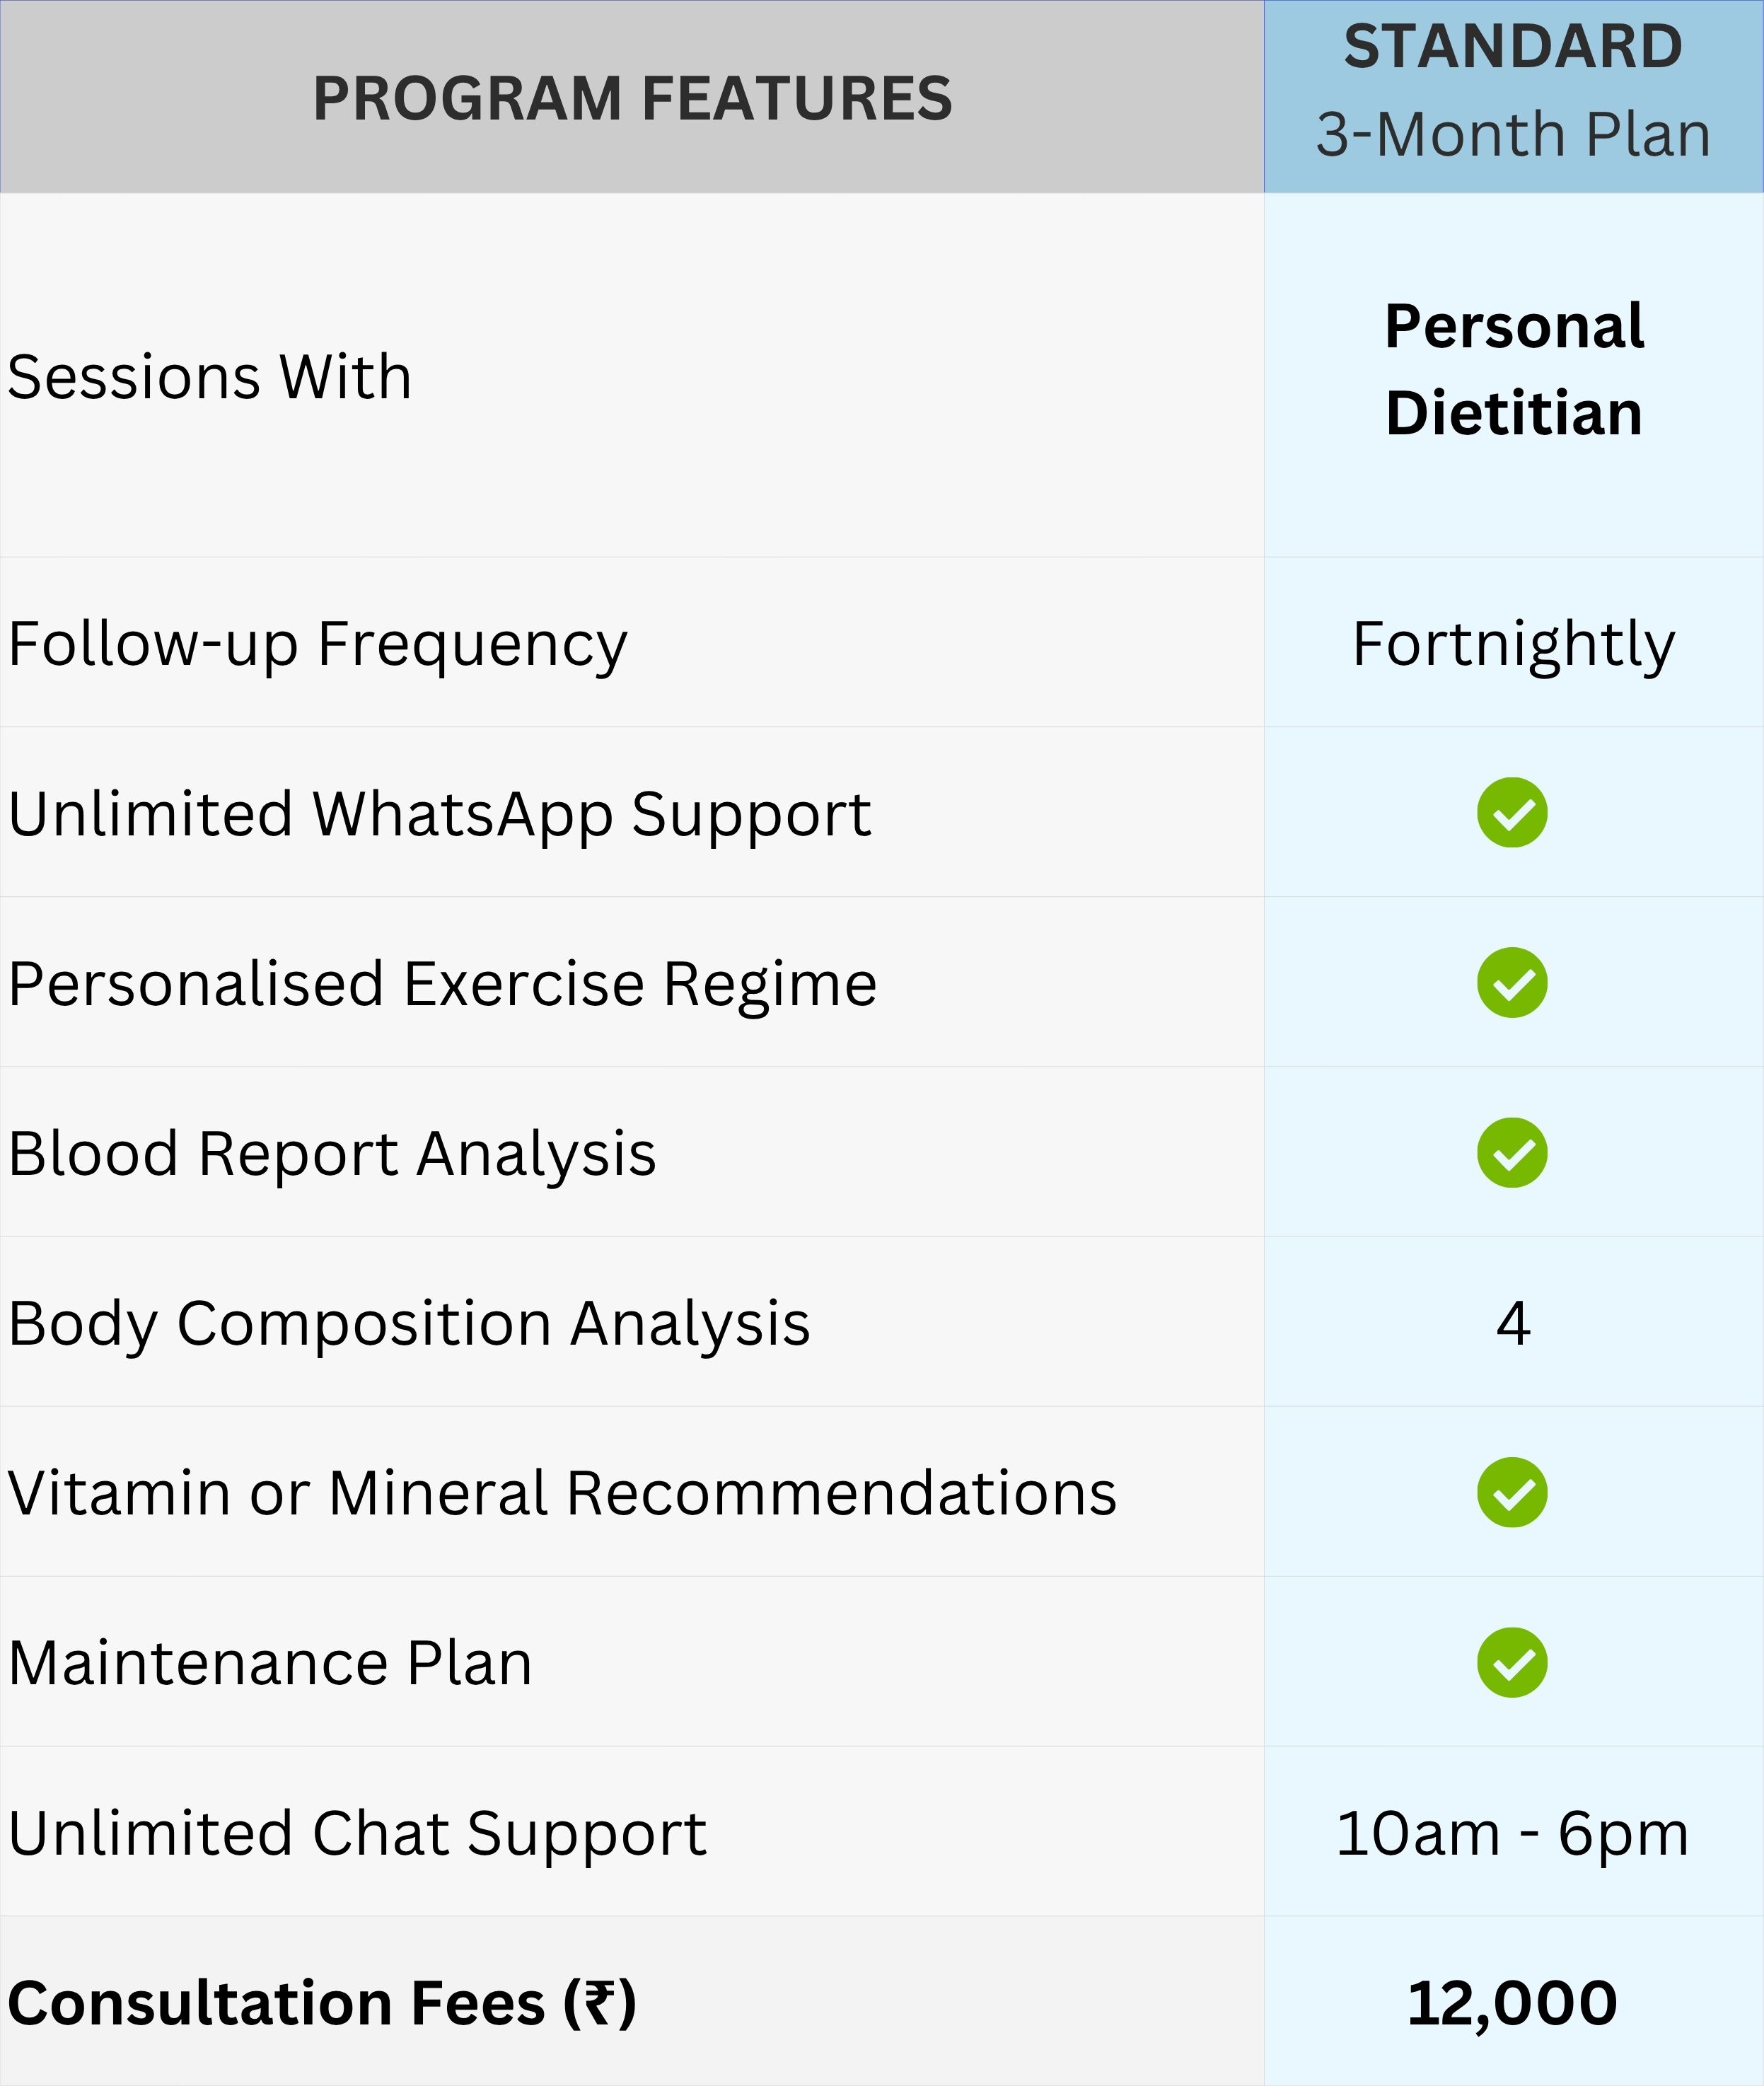Click the Blood Report Analysis label
This screenshot has height=2086, width=1764.
click(332, 1154)
